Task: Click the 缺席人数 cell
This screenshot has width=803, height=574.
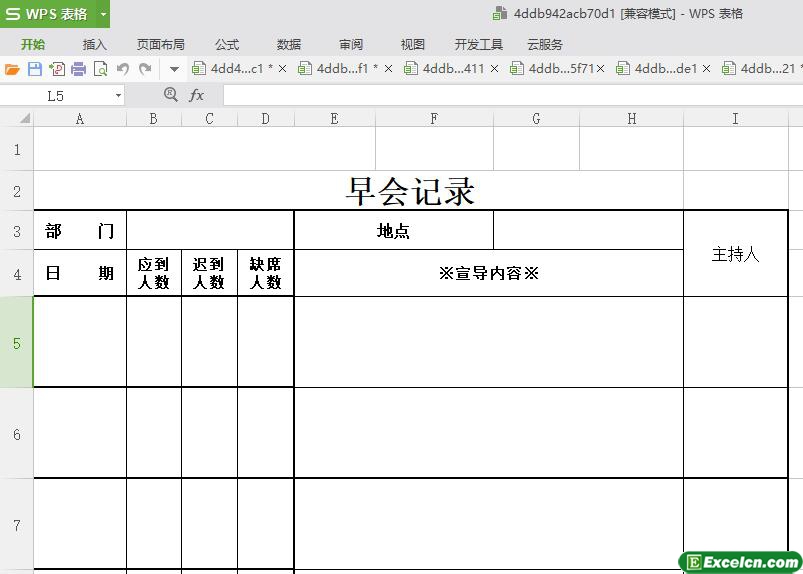Action: pyautogui.click(x=266, y=273)
